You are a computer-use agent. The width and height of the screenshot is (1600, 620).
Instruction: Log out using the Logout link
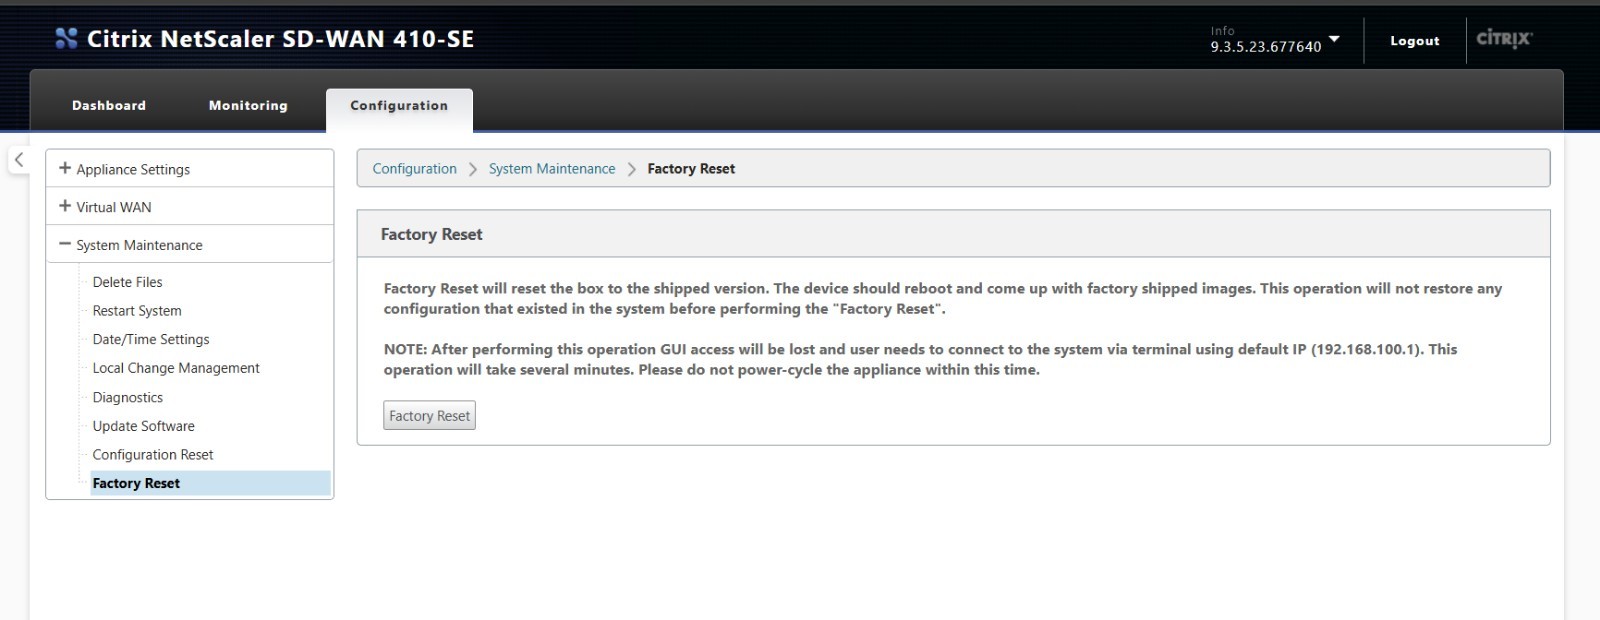coord(1415,41)
